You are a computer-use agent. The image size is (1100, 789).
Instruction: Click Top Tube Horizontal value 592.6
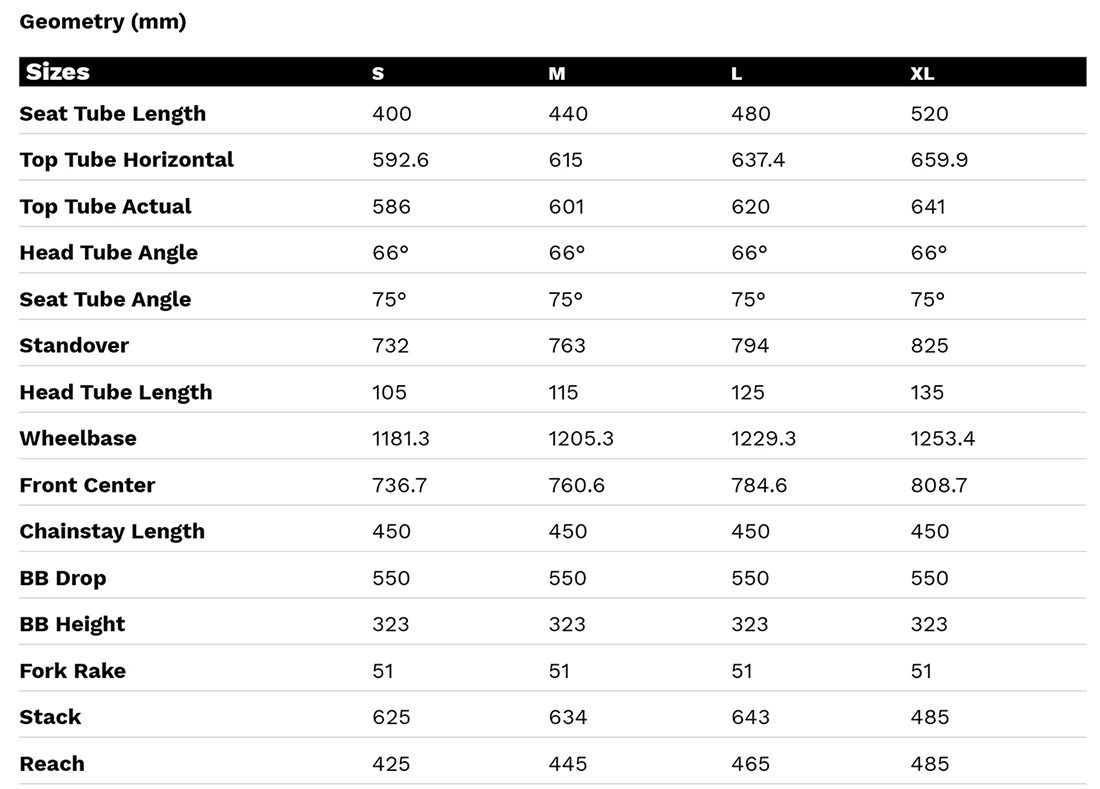pyautogui.click(x=400, y=160)
